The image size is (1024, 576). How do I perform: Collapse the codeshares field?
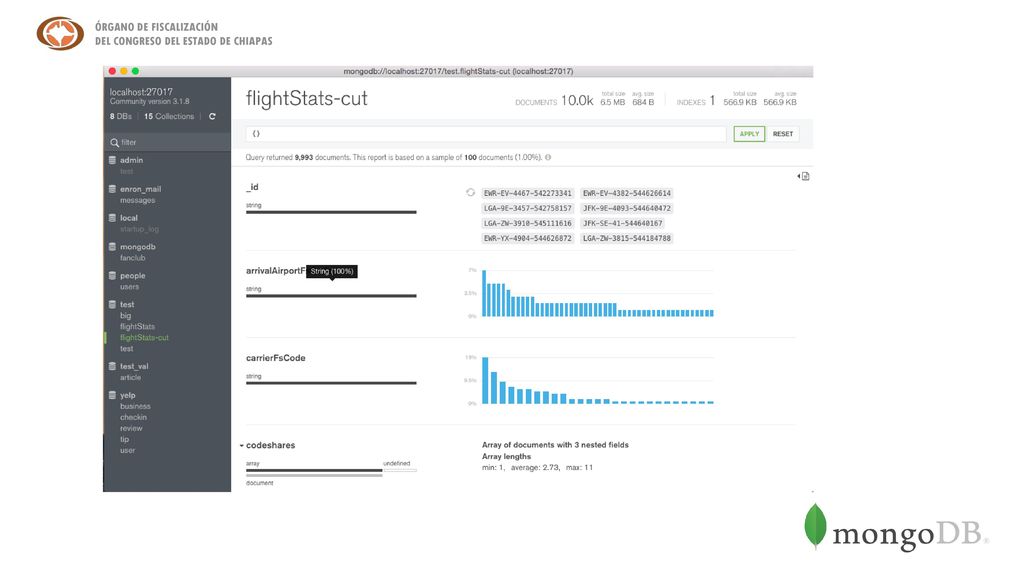[x=242, y=445]
